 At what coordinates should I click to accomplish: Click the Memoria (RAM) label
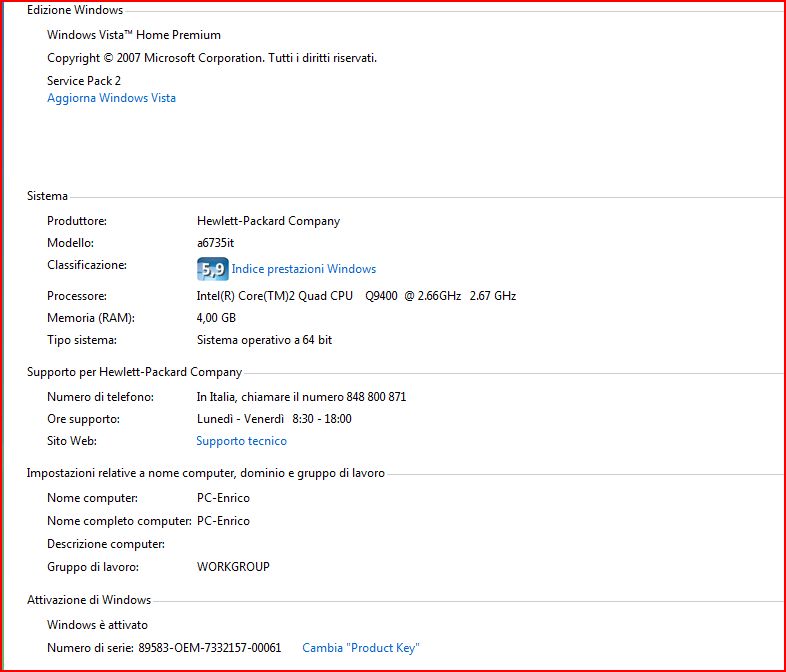point(91,318)
